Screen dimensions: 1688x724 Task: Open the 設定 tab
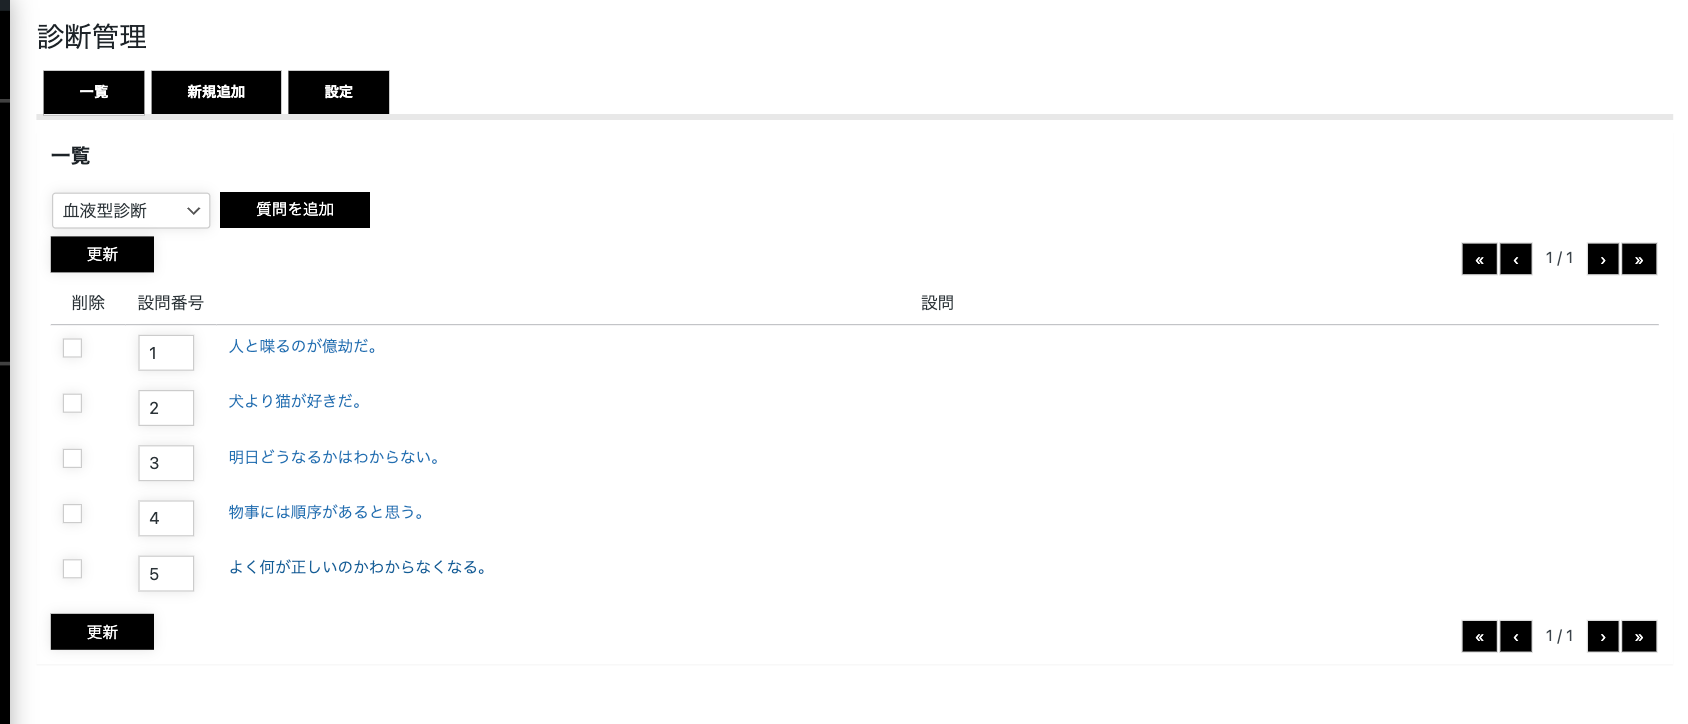click(338, 92)
